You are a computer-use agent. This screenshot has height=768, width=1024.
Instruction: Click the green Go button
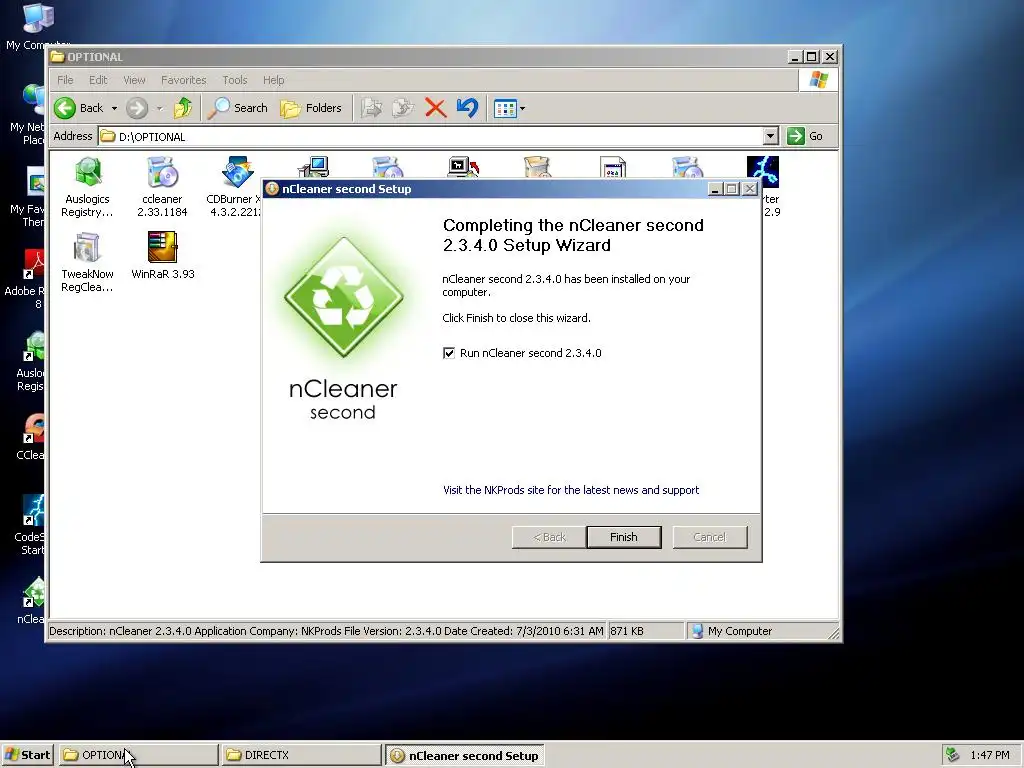click(x=805, y=136)
